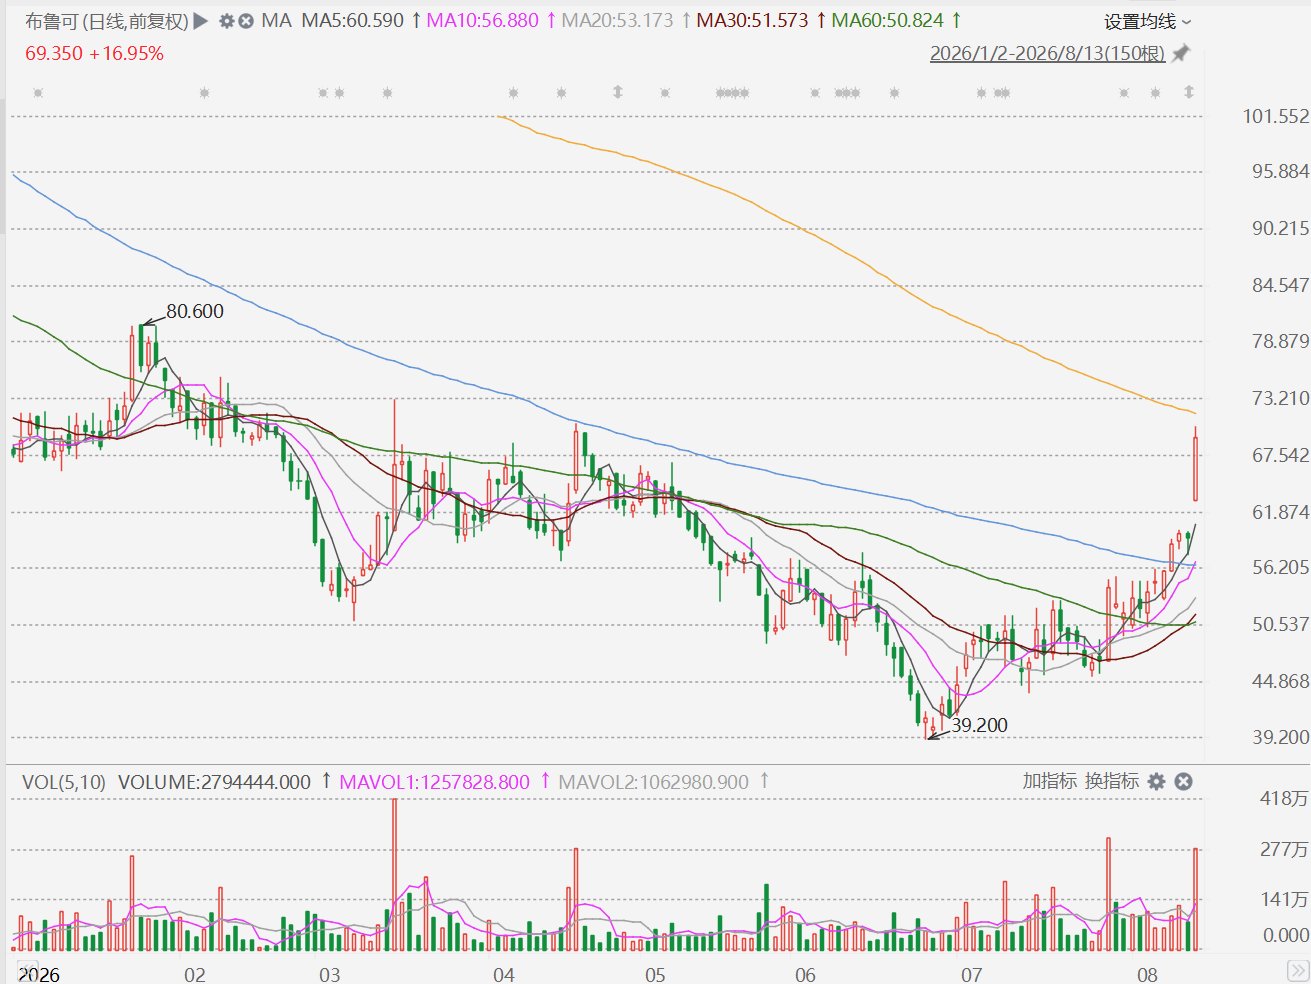1311x984 pixels.
Task: Select the MA5:60.590 legend value
Action: point(353,20)
